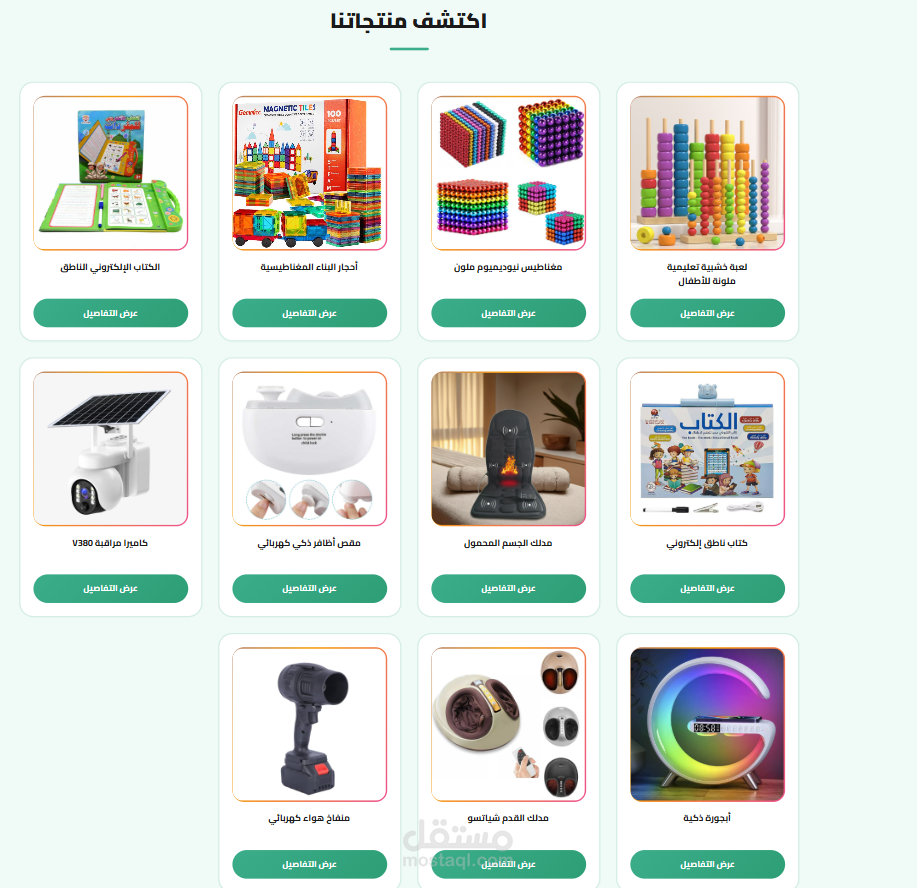This screenshot has width=917, height=888.
Task: Select the smart RGB lamp picture
Action: [707, 724]
